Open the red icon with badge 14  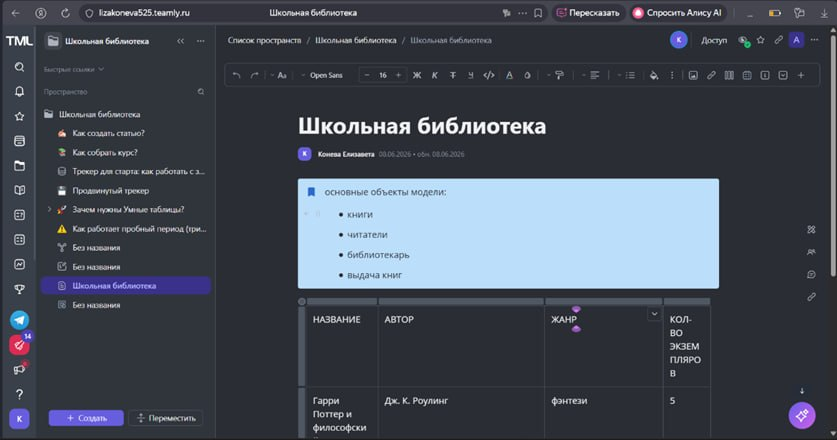coord(19,345)
